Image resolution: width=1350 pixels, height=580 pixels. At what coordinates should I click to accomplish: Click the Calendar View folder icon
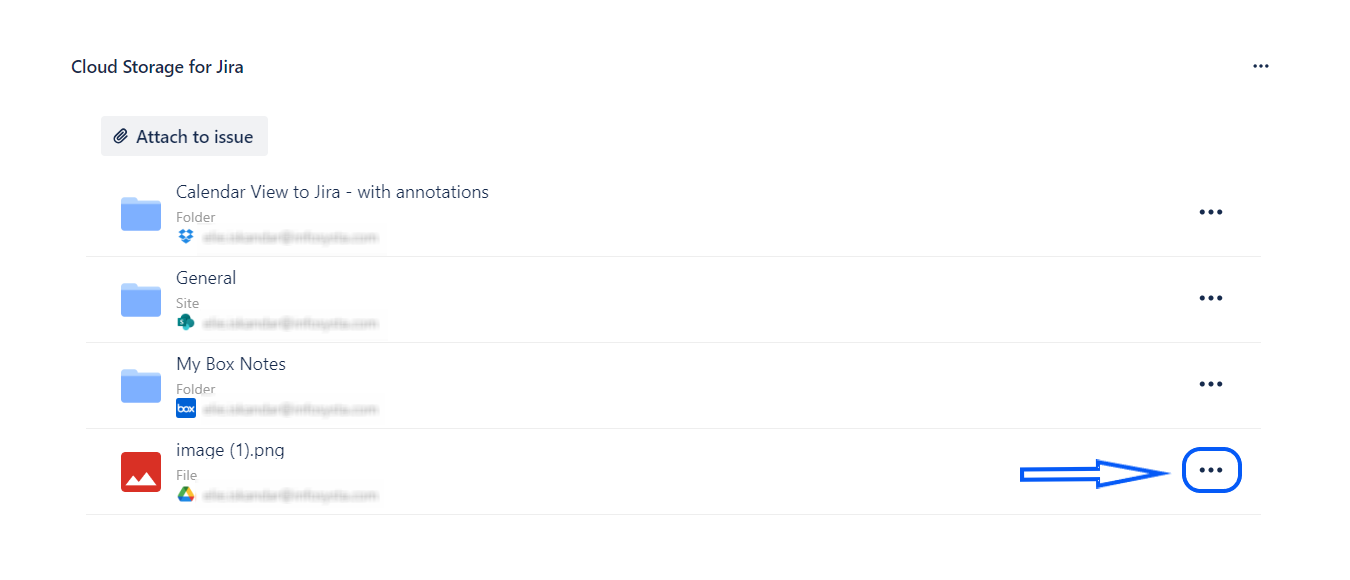[141, 214]
